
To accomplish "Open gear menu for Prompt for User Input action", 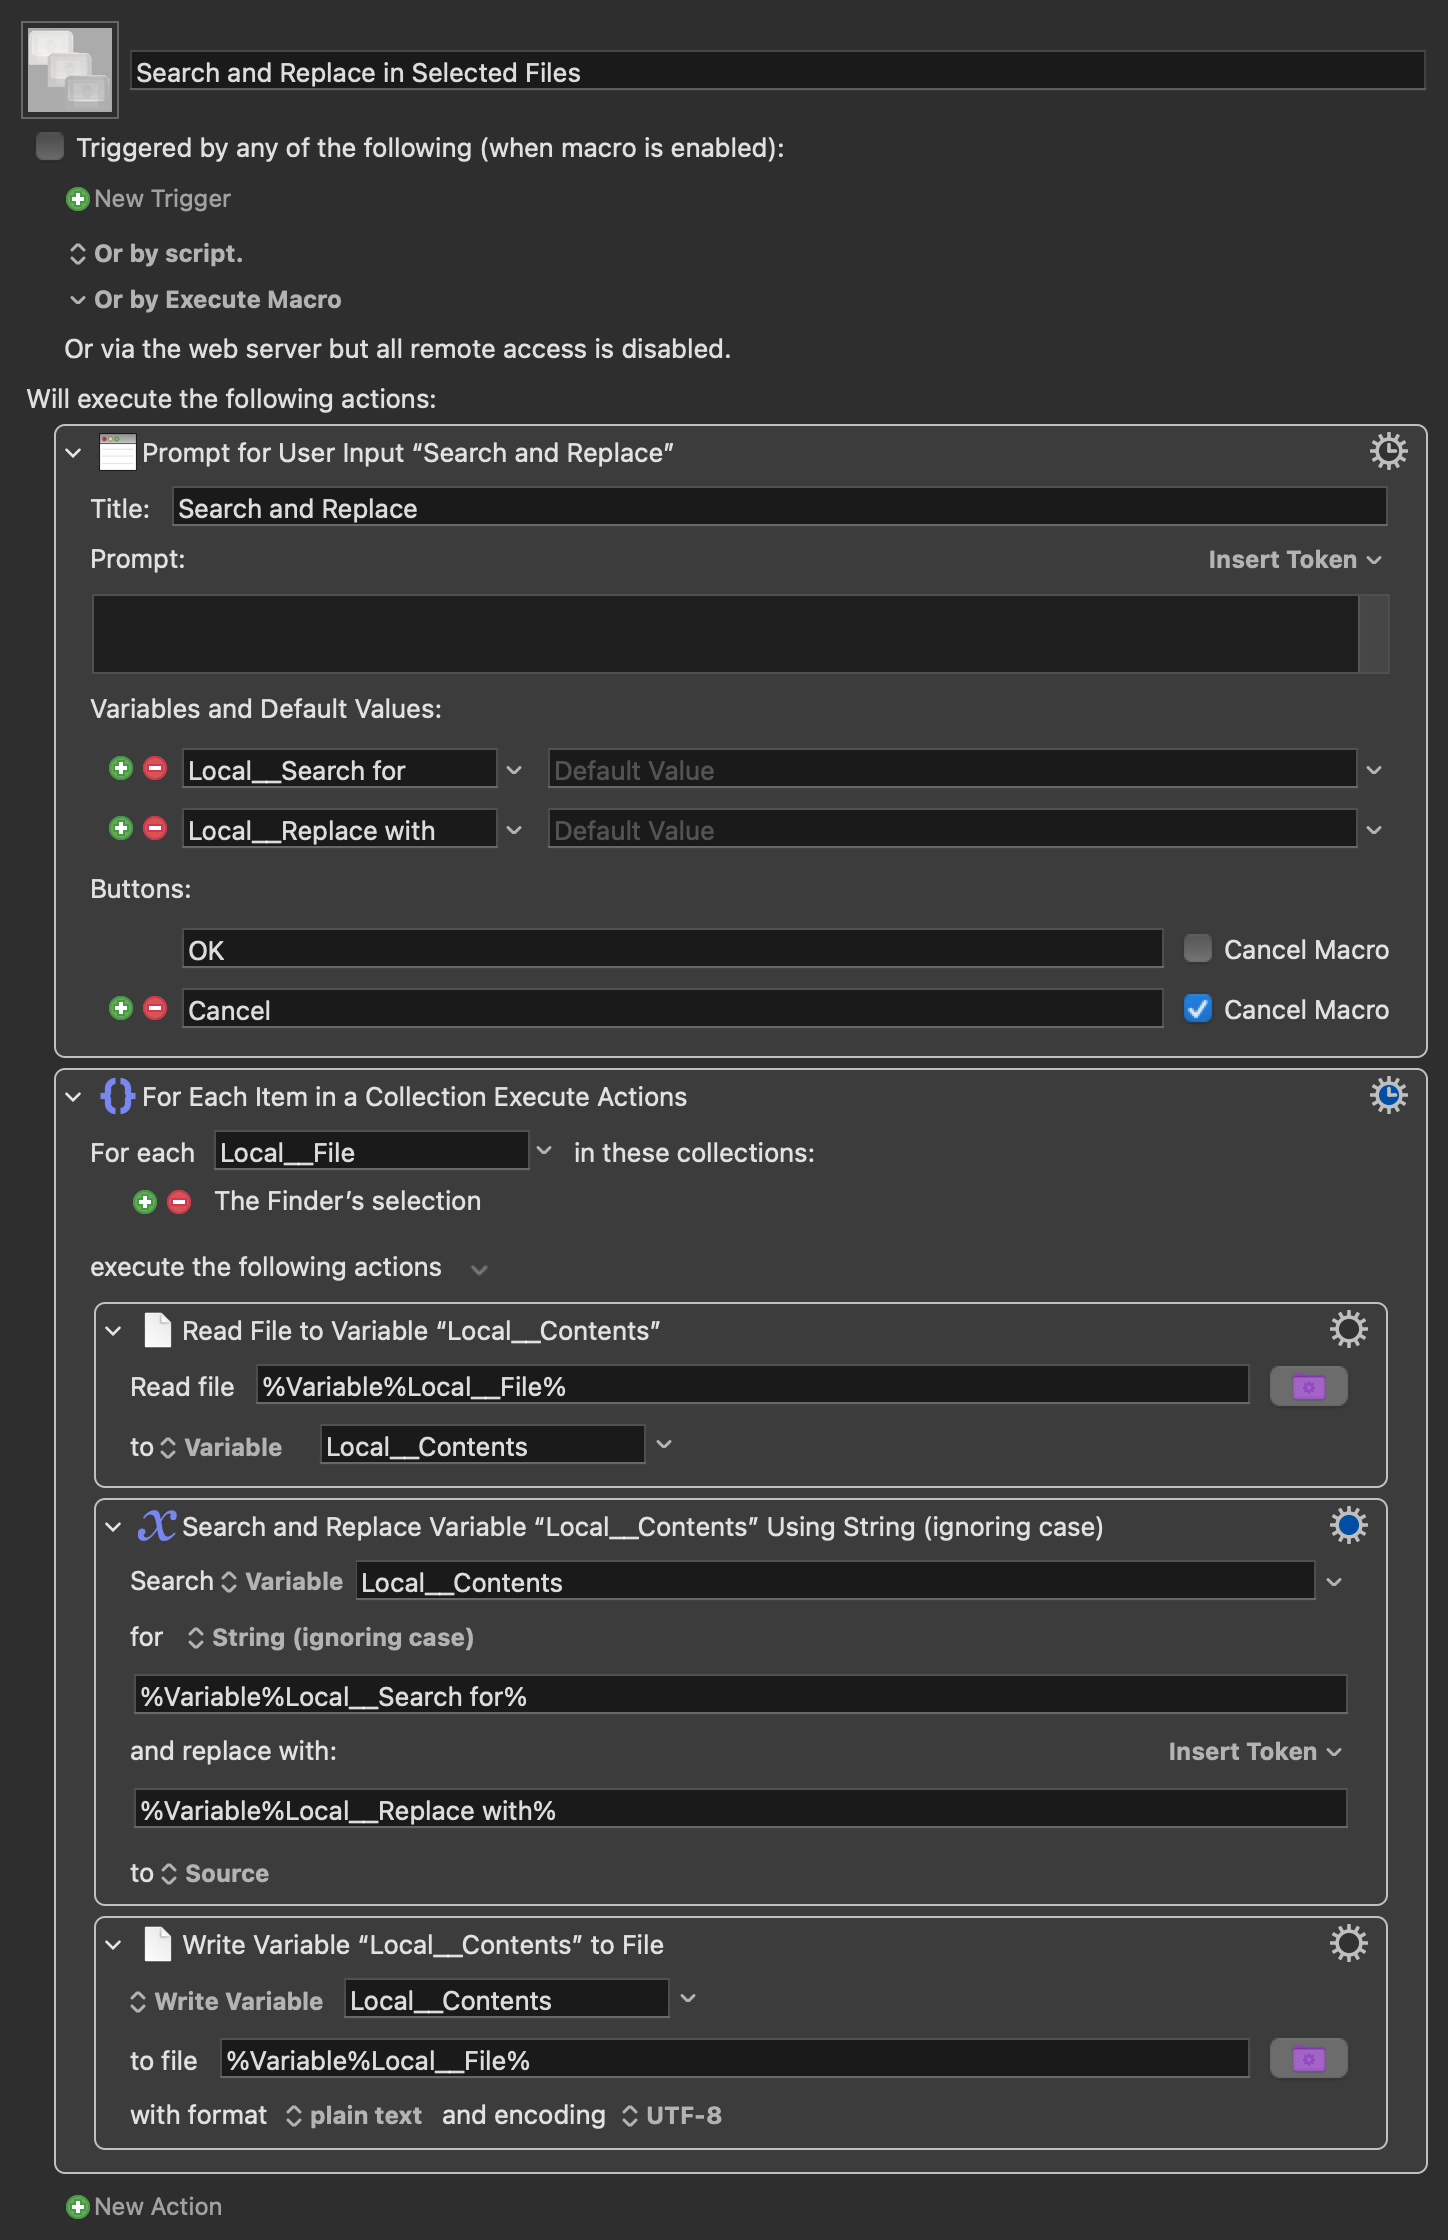I will click(x=1388, y=452).
